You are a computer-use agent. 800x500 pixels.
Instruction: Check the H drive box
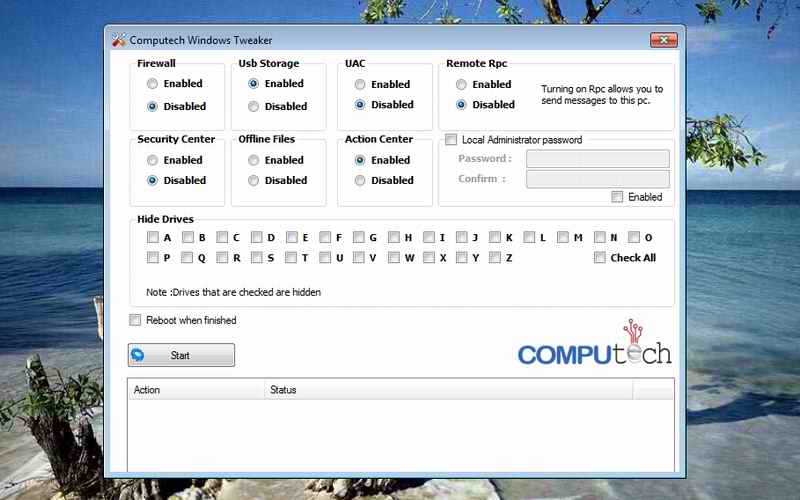click(x=393, y=237)
